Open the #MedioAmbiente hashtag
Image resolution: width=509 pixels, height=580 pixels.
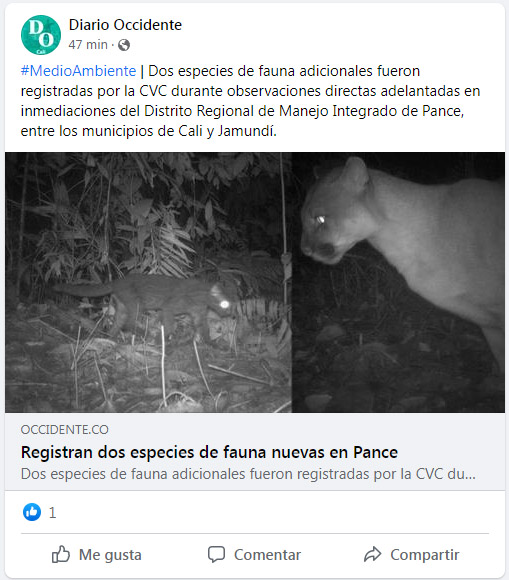[78, 71]
